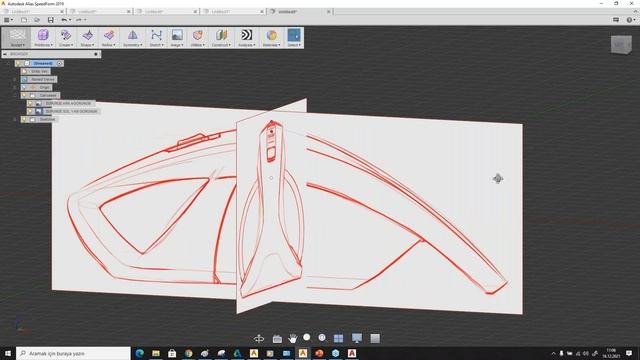Image resolution: width=640 pixels, height=360 pixels.
Task: Open the Windows notification center
Action: [629, 353]
